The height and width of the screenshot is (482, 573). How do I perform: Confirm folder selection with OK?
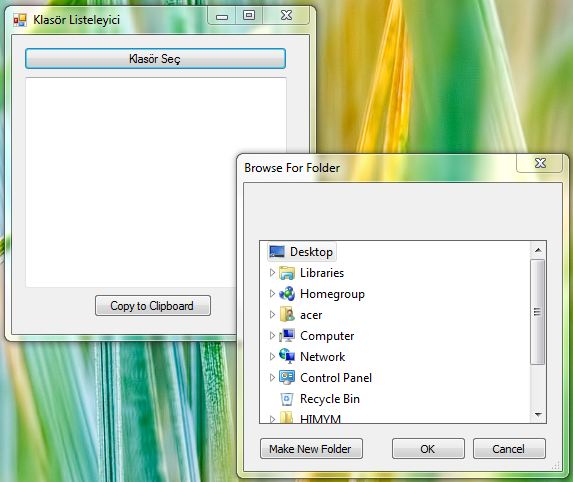point(428,448)
